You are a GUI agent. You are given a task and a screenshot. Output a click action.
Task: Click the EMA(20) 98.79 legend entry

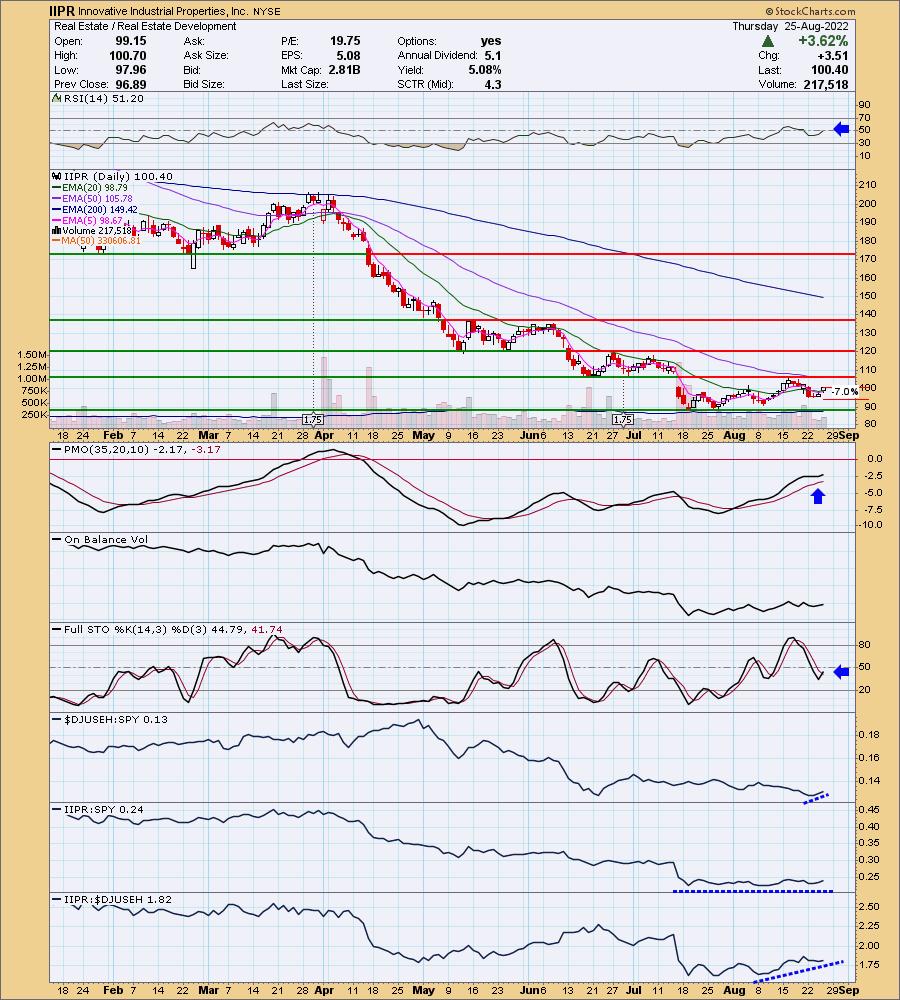pyautogui.click(x=94, y=188)
